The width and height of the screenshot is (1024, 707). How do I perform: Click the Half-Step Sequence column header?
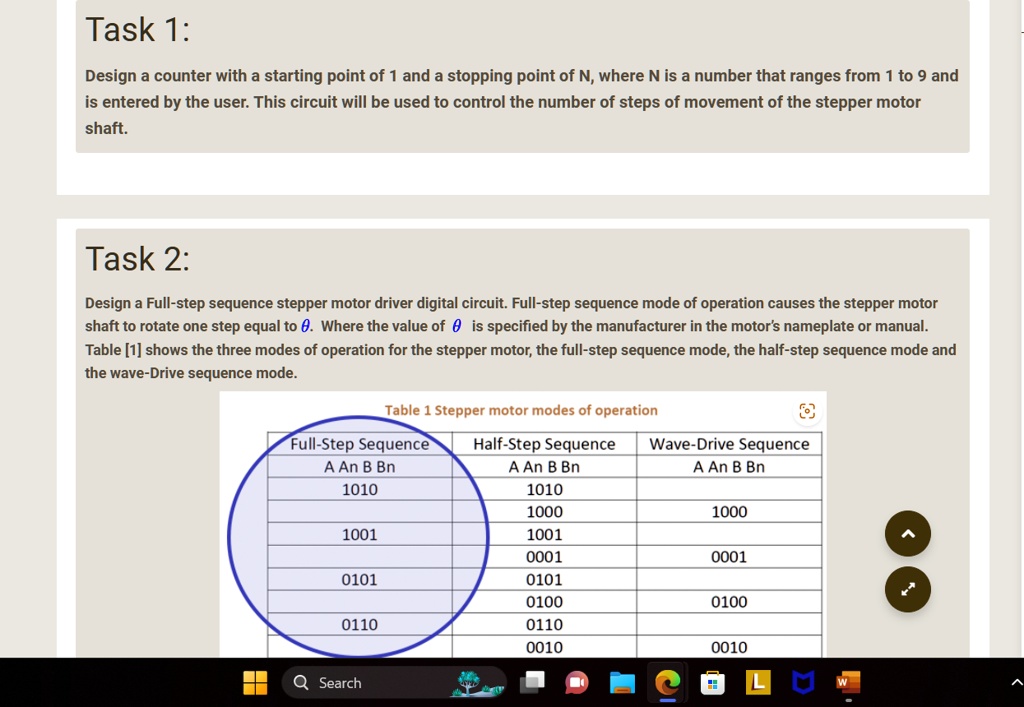click(x=544, y=444)
